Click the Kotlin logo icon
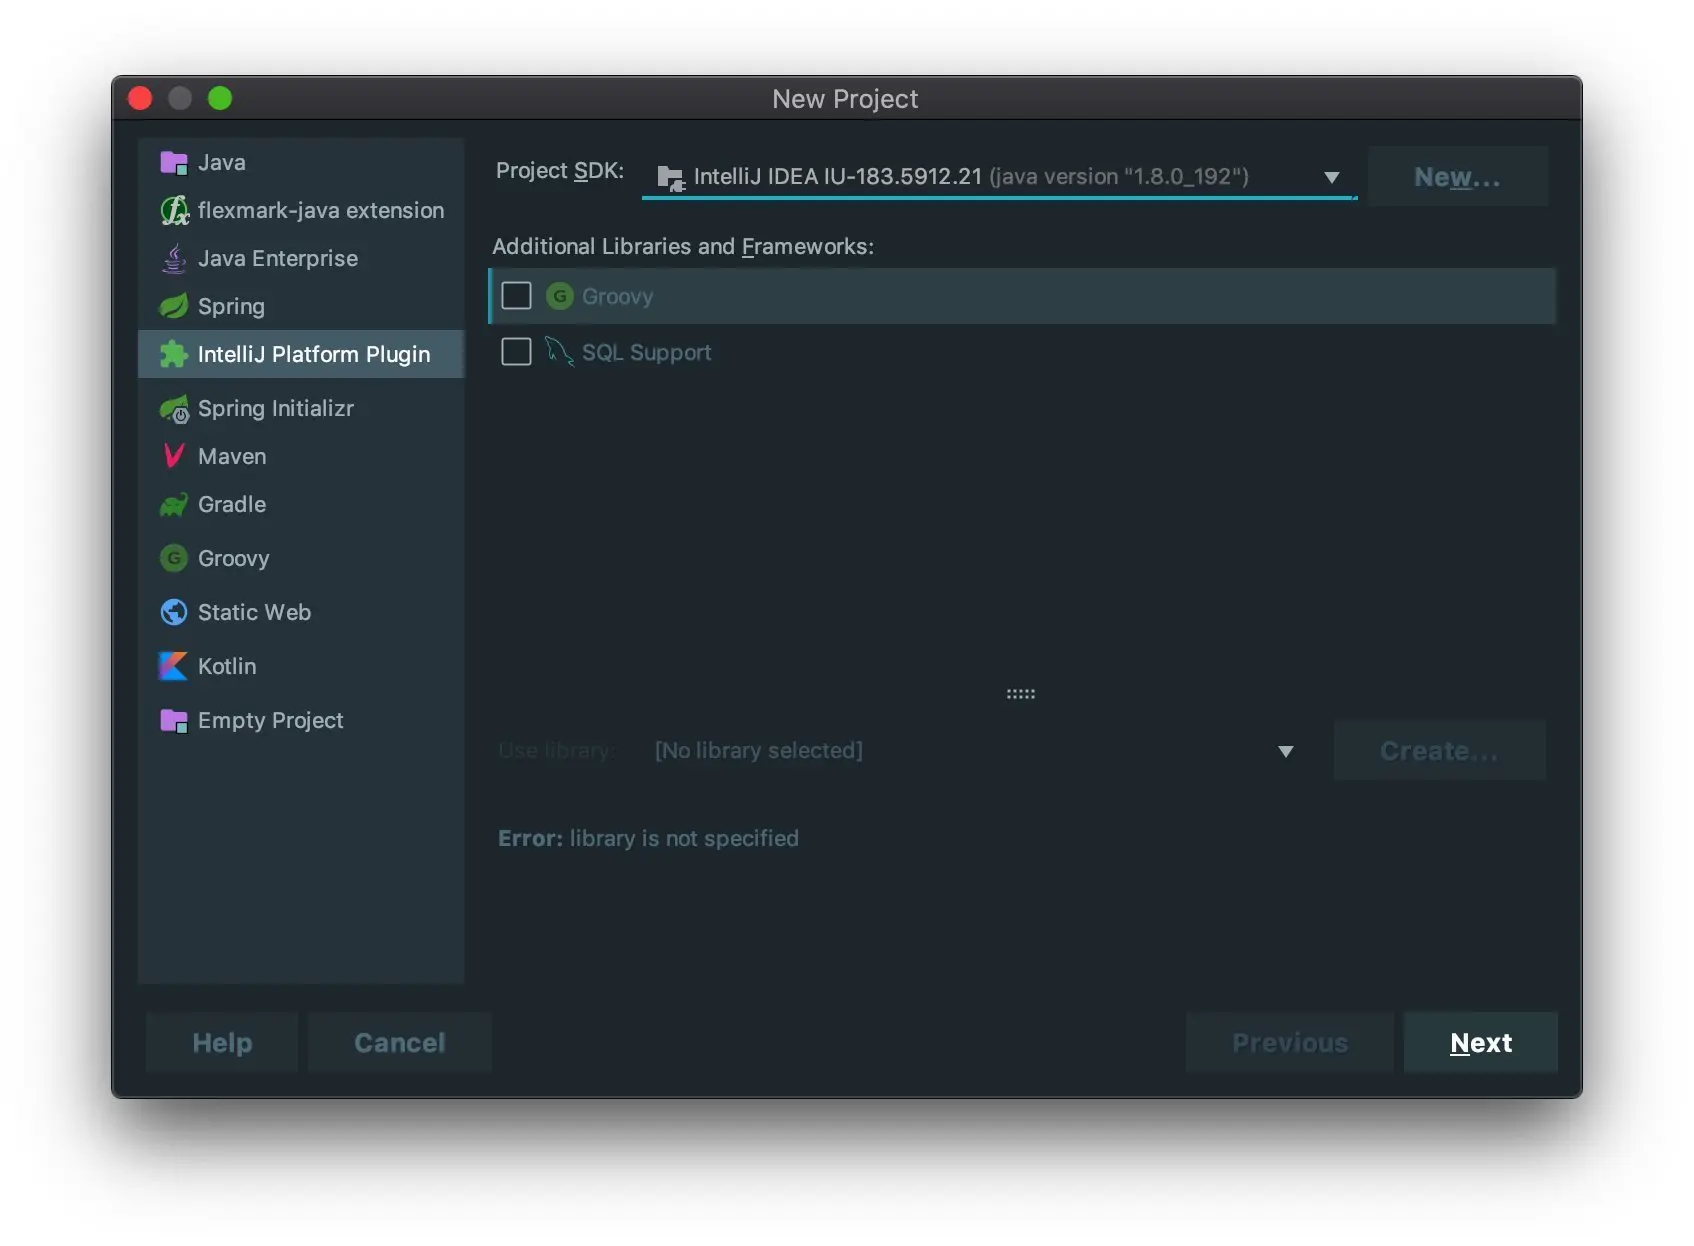 tap(174, 666)
